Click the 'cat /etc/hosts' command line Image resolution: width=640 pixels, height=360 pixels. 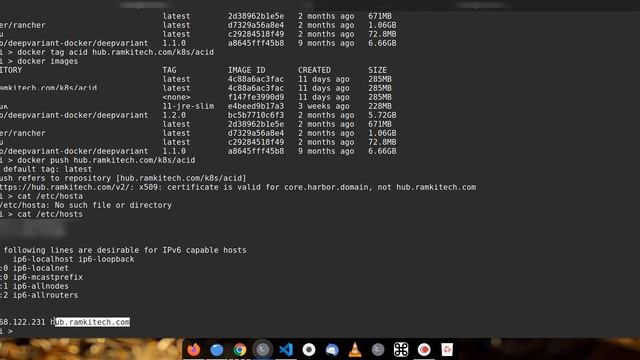coord(50,214)
